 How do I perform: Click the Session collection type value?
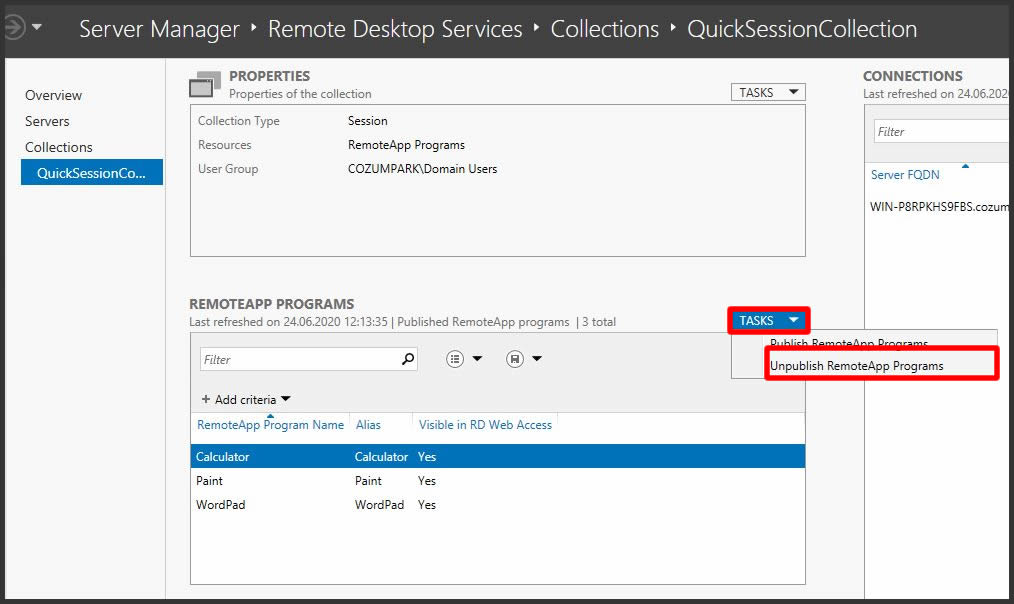coord(367,121)
